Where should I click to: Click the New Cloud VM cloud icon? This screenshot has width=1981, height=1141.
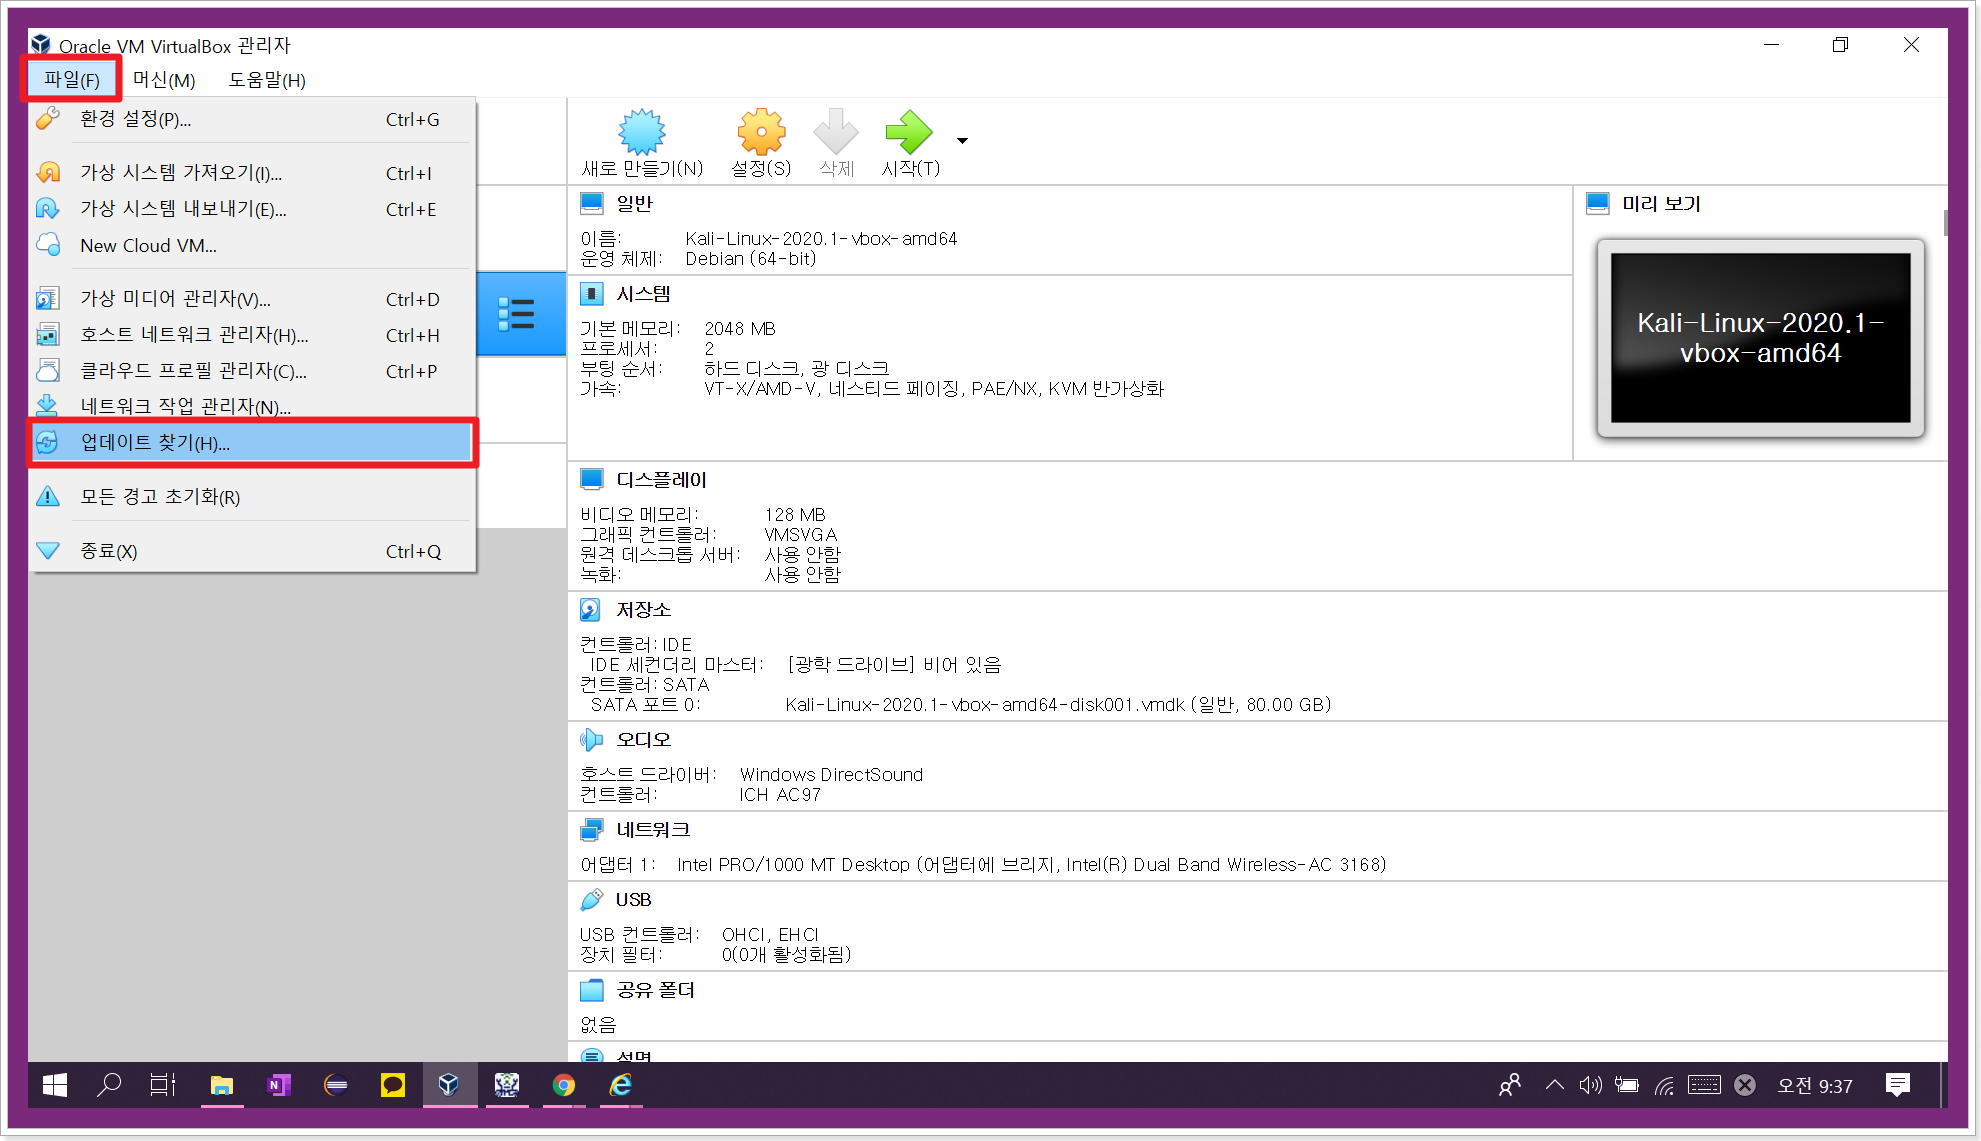click(x=48, y=245)
